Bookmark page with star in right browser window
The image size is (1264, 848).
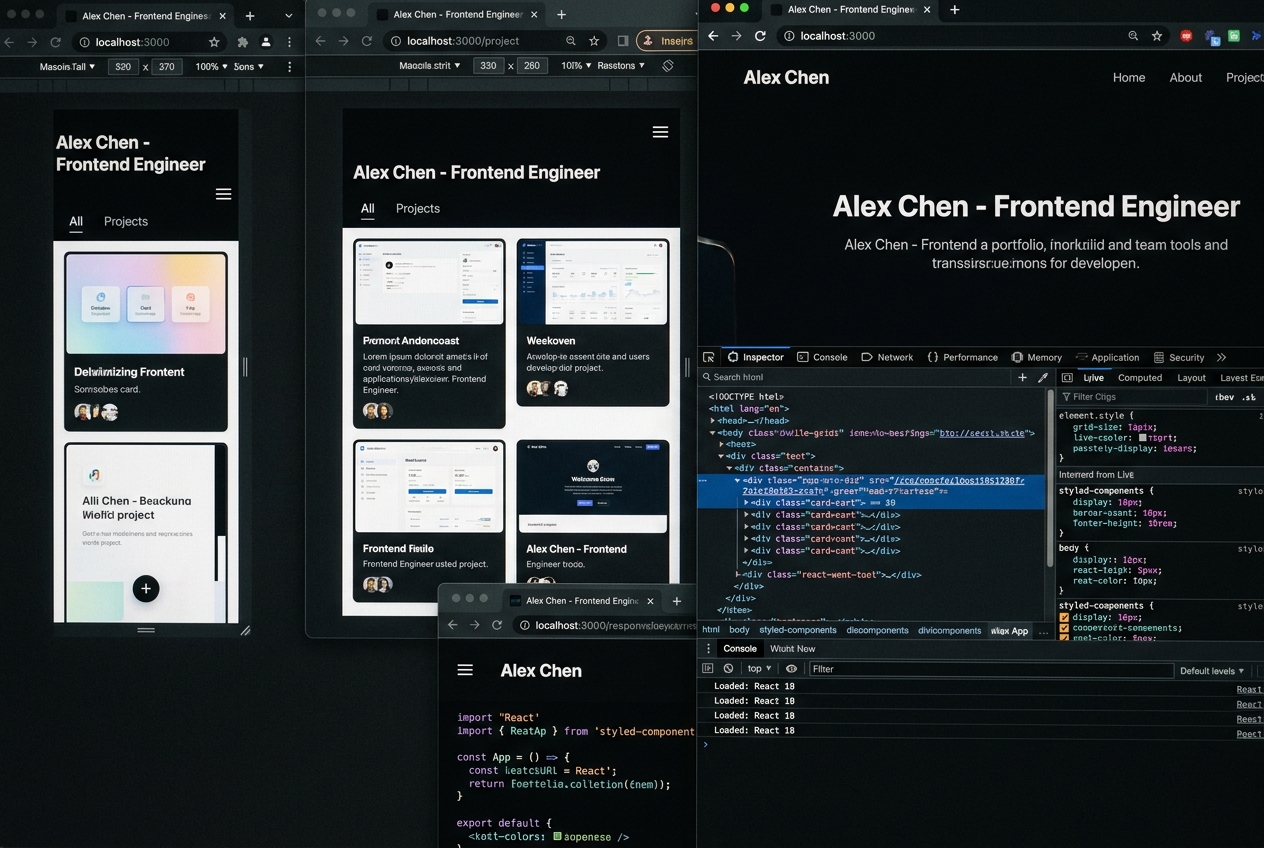point(1157,35)
